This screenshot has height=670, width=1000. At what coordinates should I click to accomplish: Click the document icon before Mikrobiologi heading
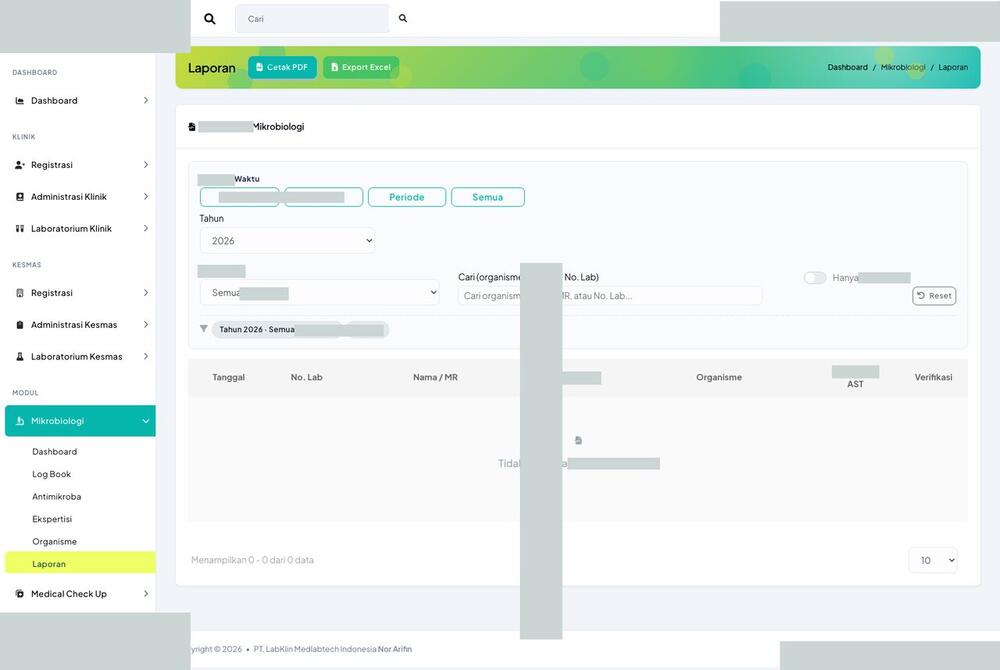coord(192,127)
